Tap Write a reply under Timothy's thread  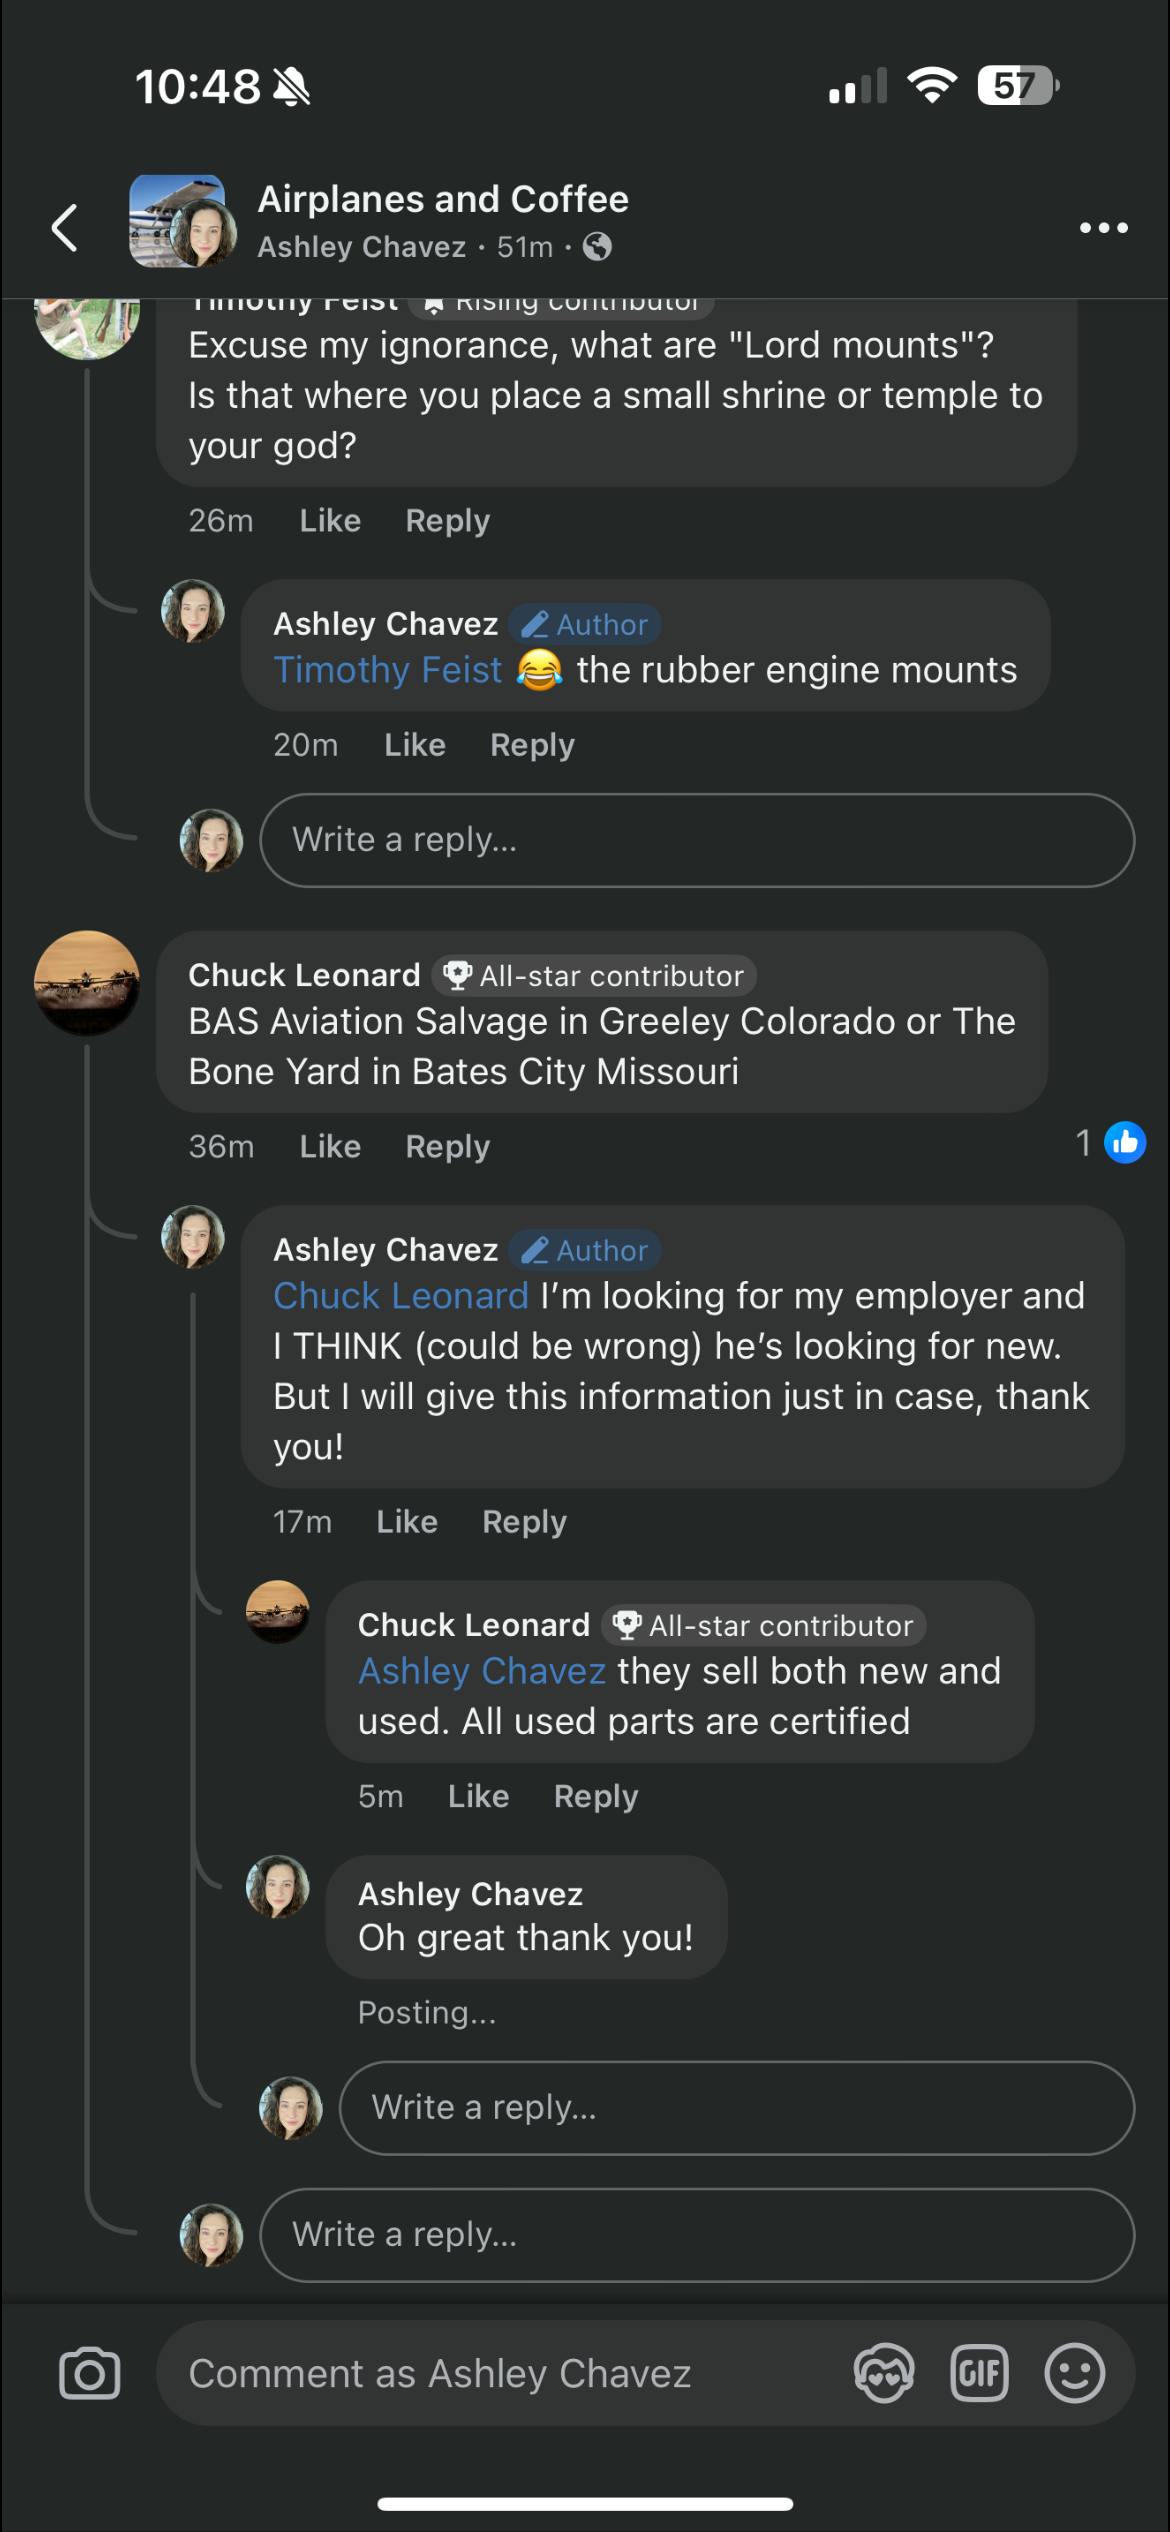696,840
